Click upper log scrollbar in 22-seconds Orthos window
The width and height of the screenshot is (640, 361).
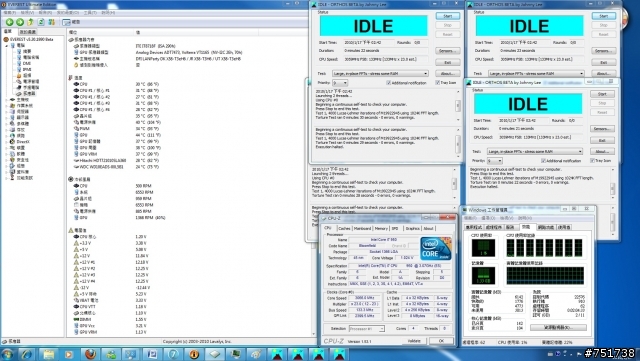(458, 105)
